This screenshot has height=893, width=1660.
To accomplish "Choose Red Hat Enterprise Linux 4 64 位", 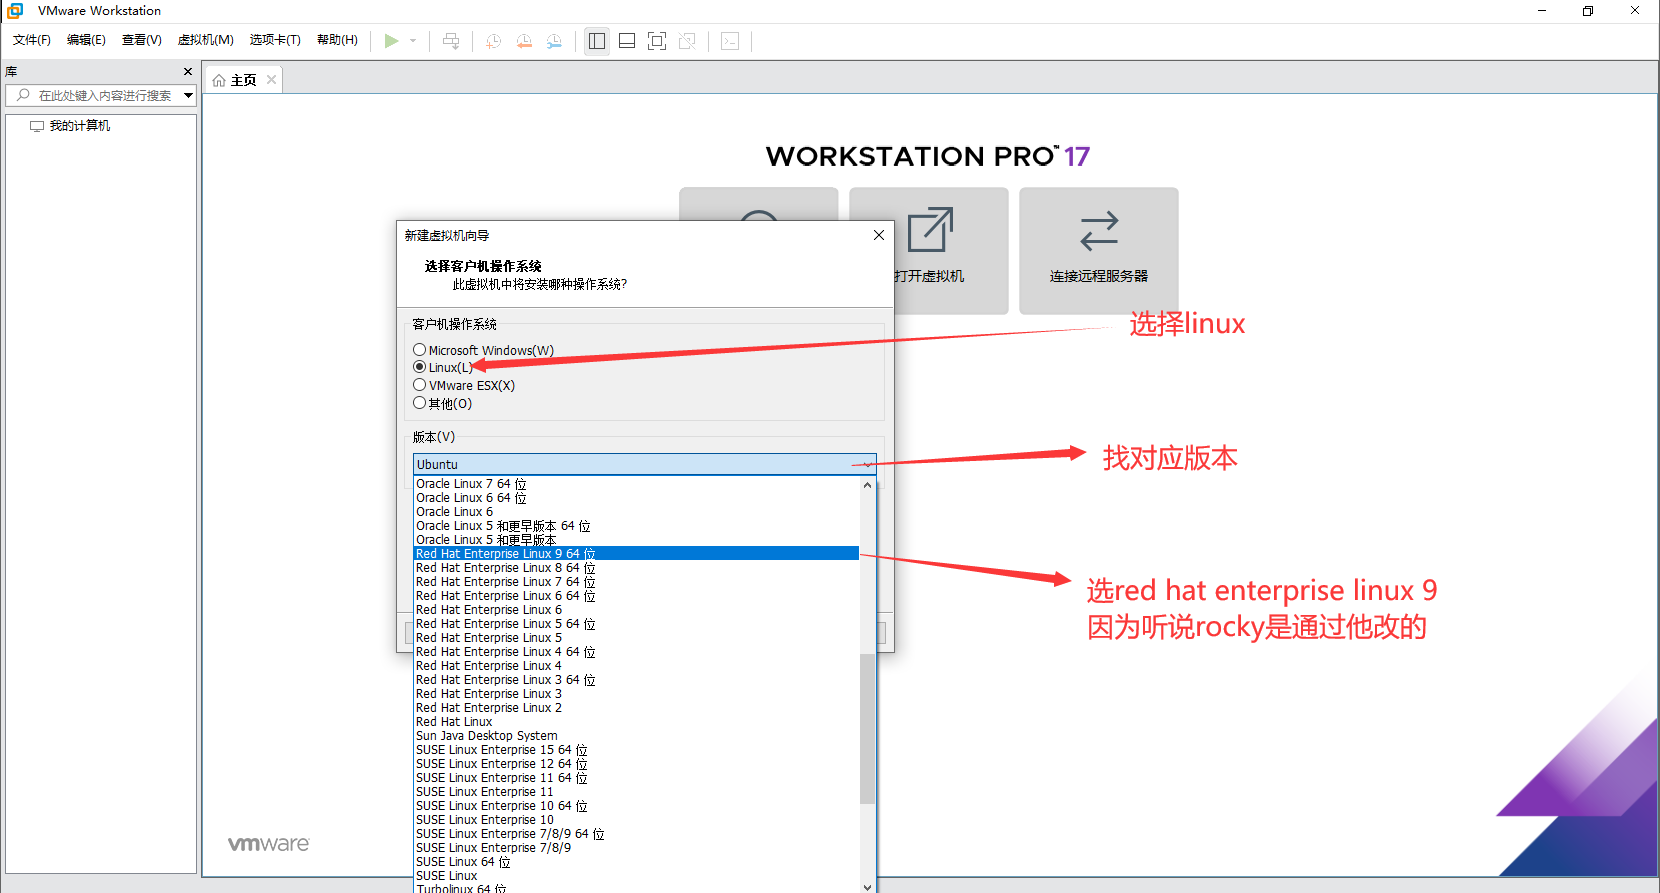I will point(637,652).
